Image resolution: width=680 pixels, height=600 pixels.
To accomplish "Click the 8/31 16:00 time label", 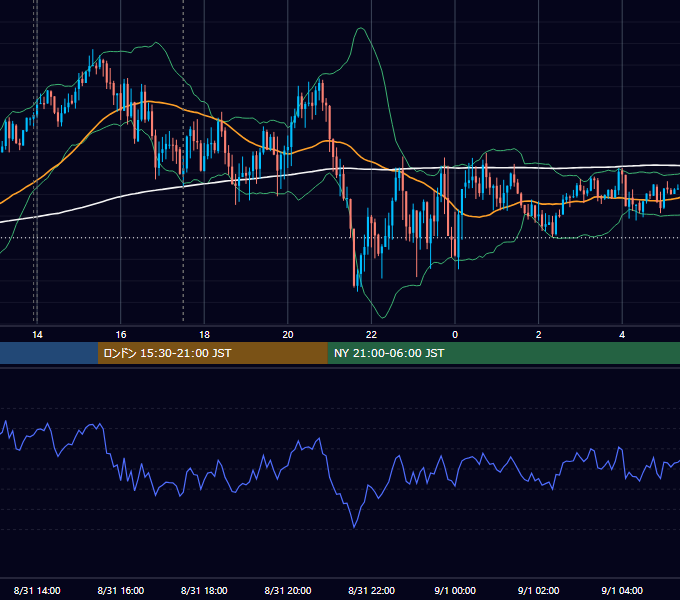I will click(121, 590).
